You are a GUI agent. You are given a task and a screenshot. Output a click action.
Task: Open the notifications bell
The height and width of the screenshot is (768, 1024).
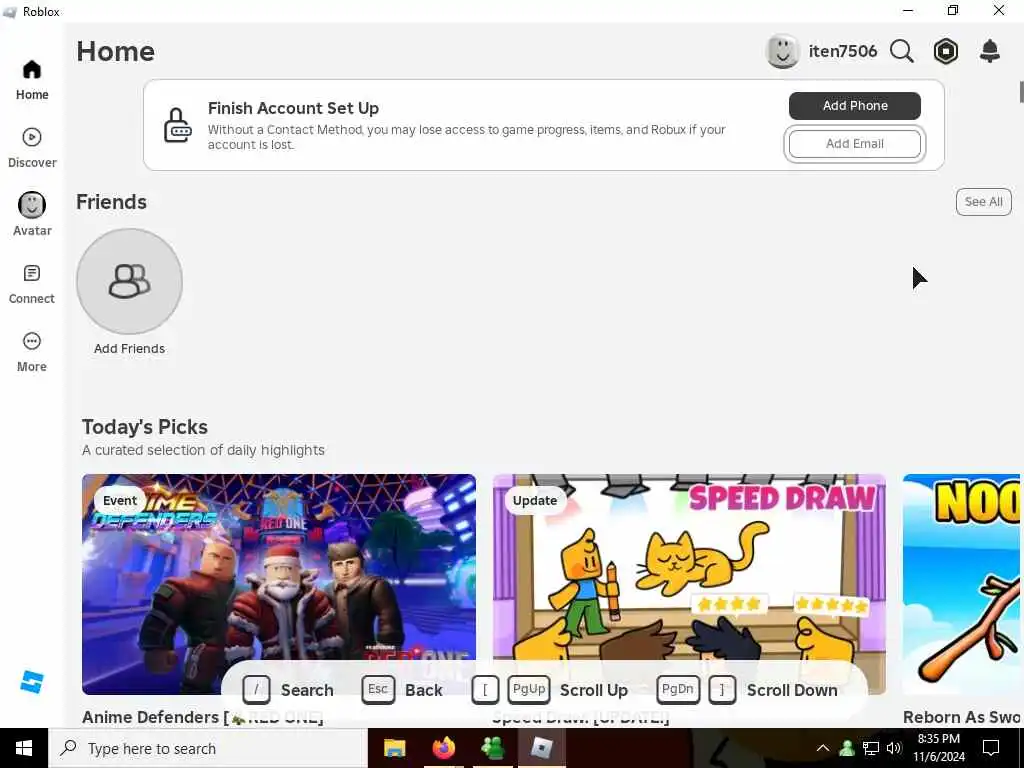coord(990,51)
